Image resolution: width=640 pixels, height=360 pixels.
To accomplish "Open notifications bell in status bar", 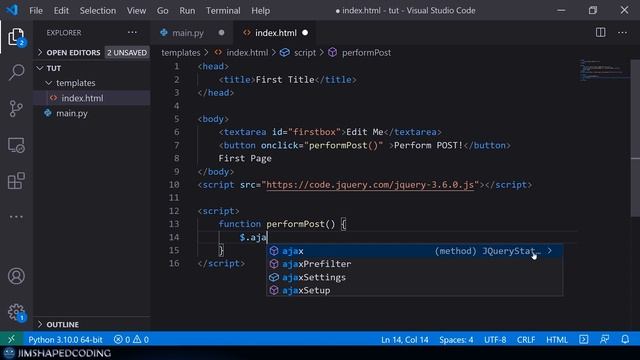I will coord(625,339).
